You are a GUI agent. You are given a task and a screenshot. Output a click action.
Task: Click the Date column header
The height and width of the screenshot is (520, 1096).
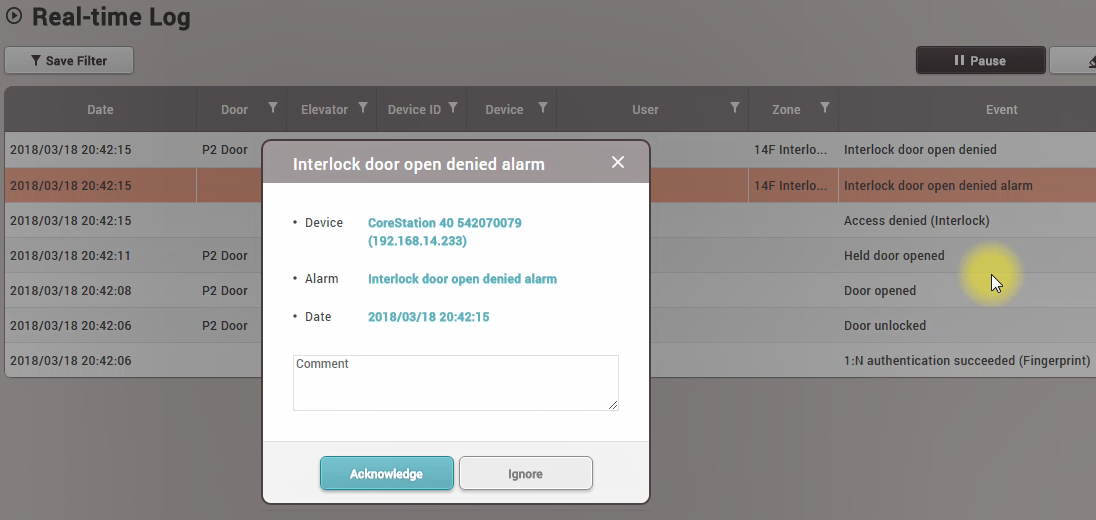click(x=100, y=110)
